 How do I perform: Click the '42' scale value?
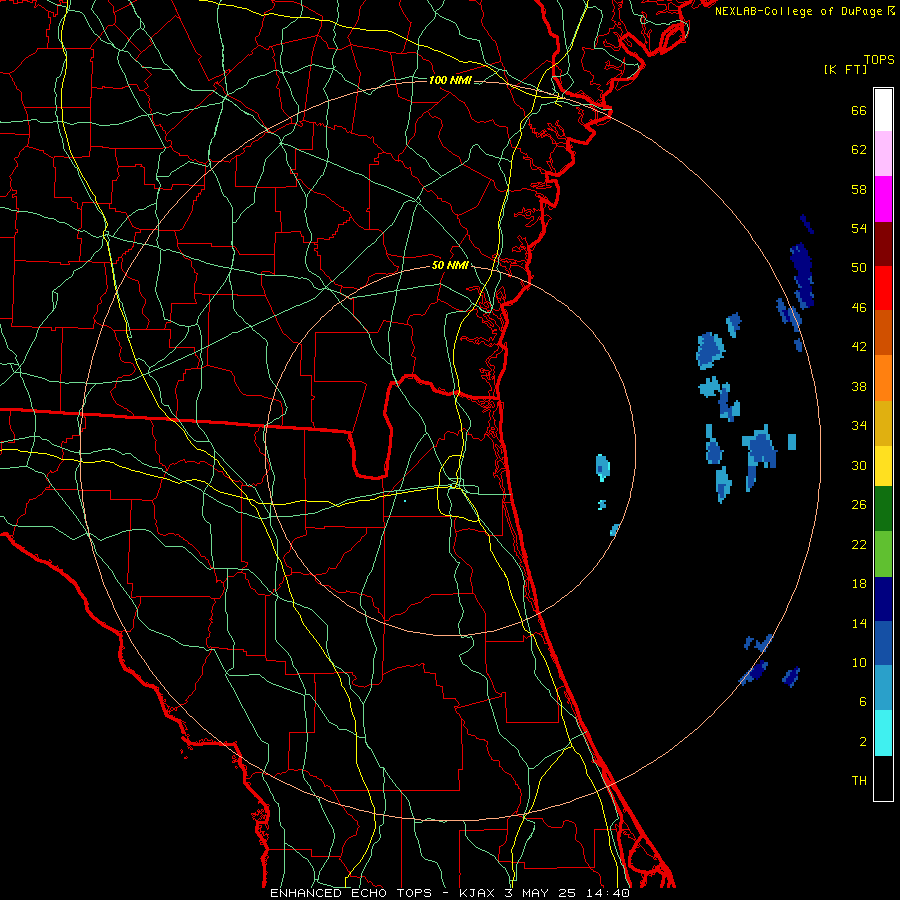tap(859, 347)
